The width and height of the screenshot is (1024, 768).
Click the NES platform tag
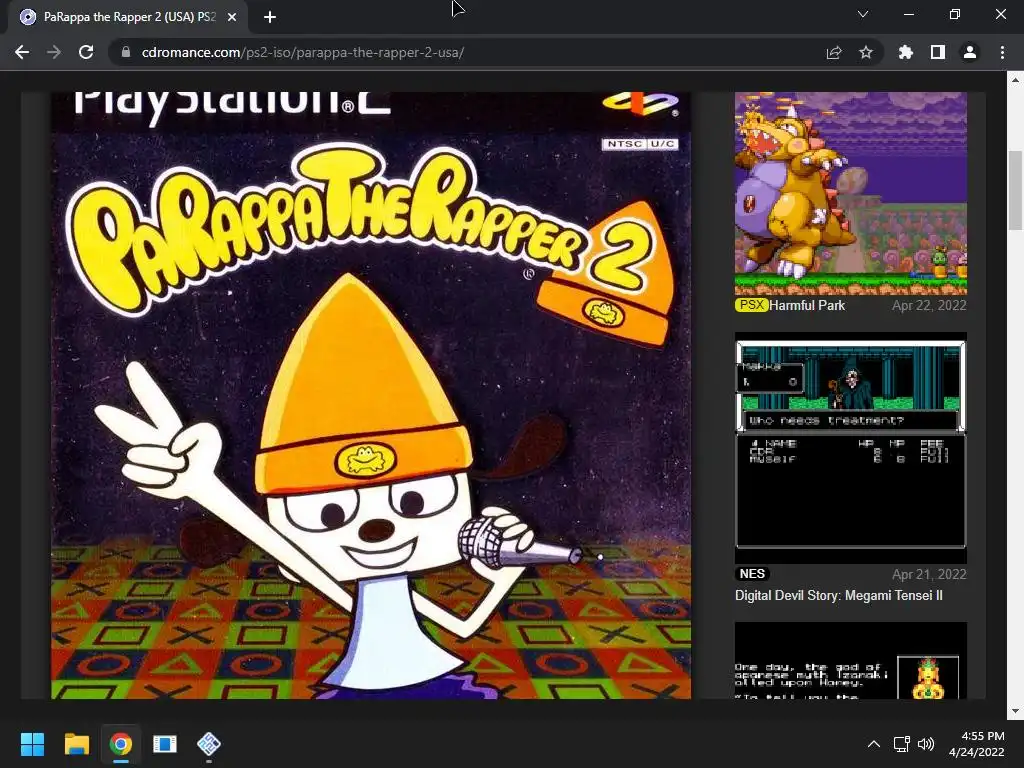pyautogui.click(x=752, y=573)
